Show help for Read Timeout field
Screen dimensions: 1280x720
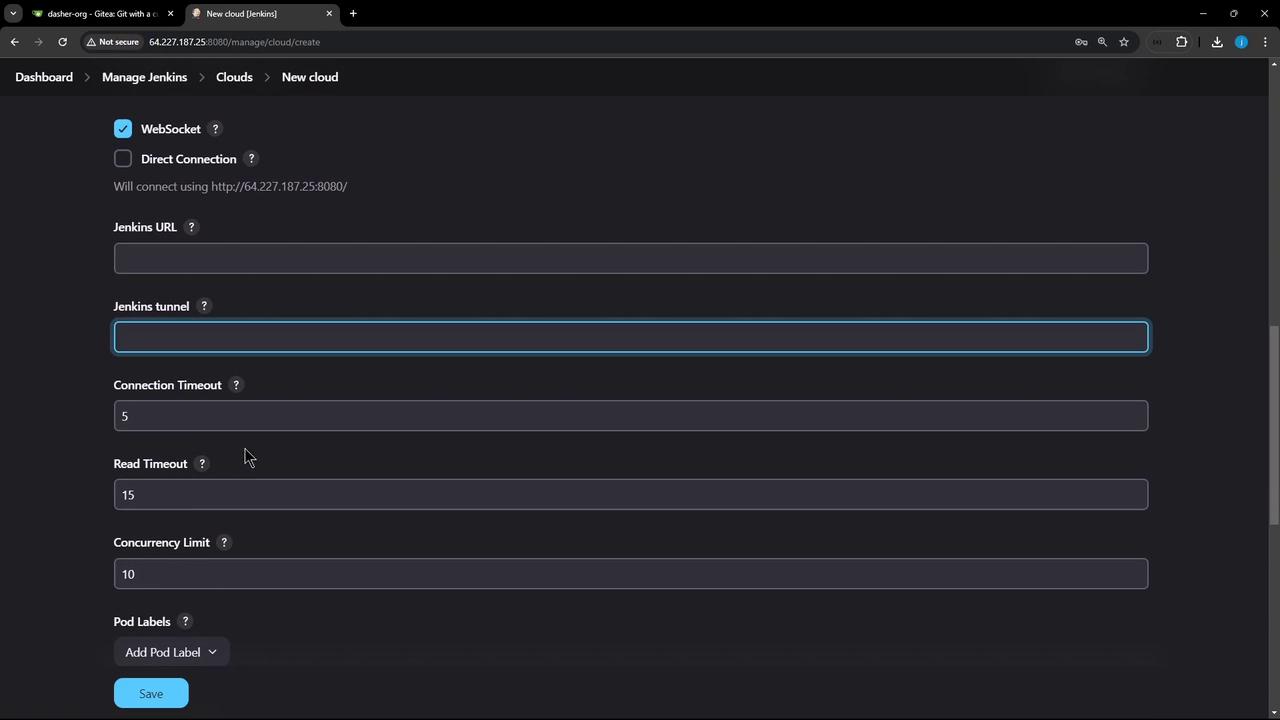(x=202, y=464)
